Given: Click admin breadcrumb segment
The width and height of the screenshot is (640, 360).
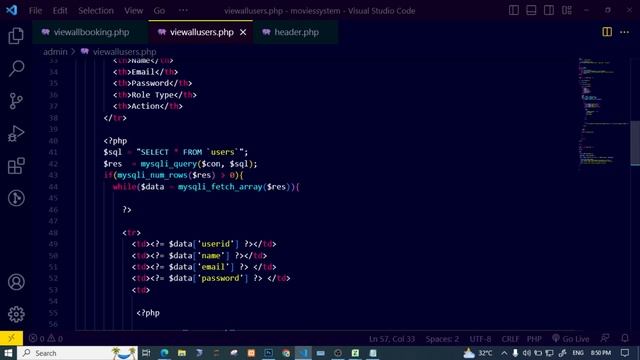Looking at the screenshot, I should point(55,52).
